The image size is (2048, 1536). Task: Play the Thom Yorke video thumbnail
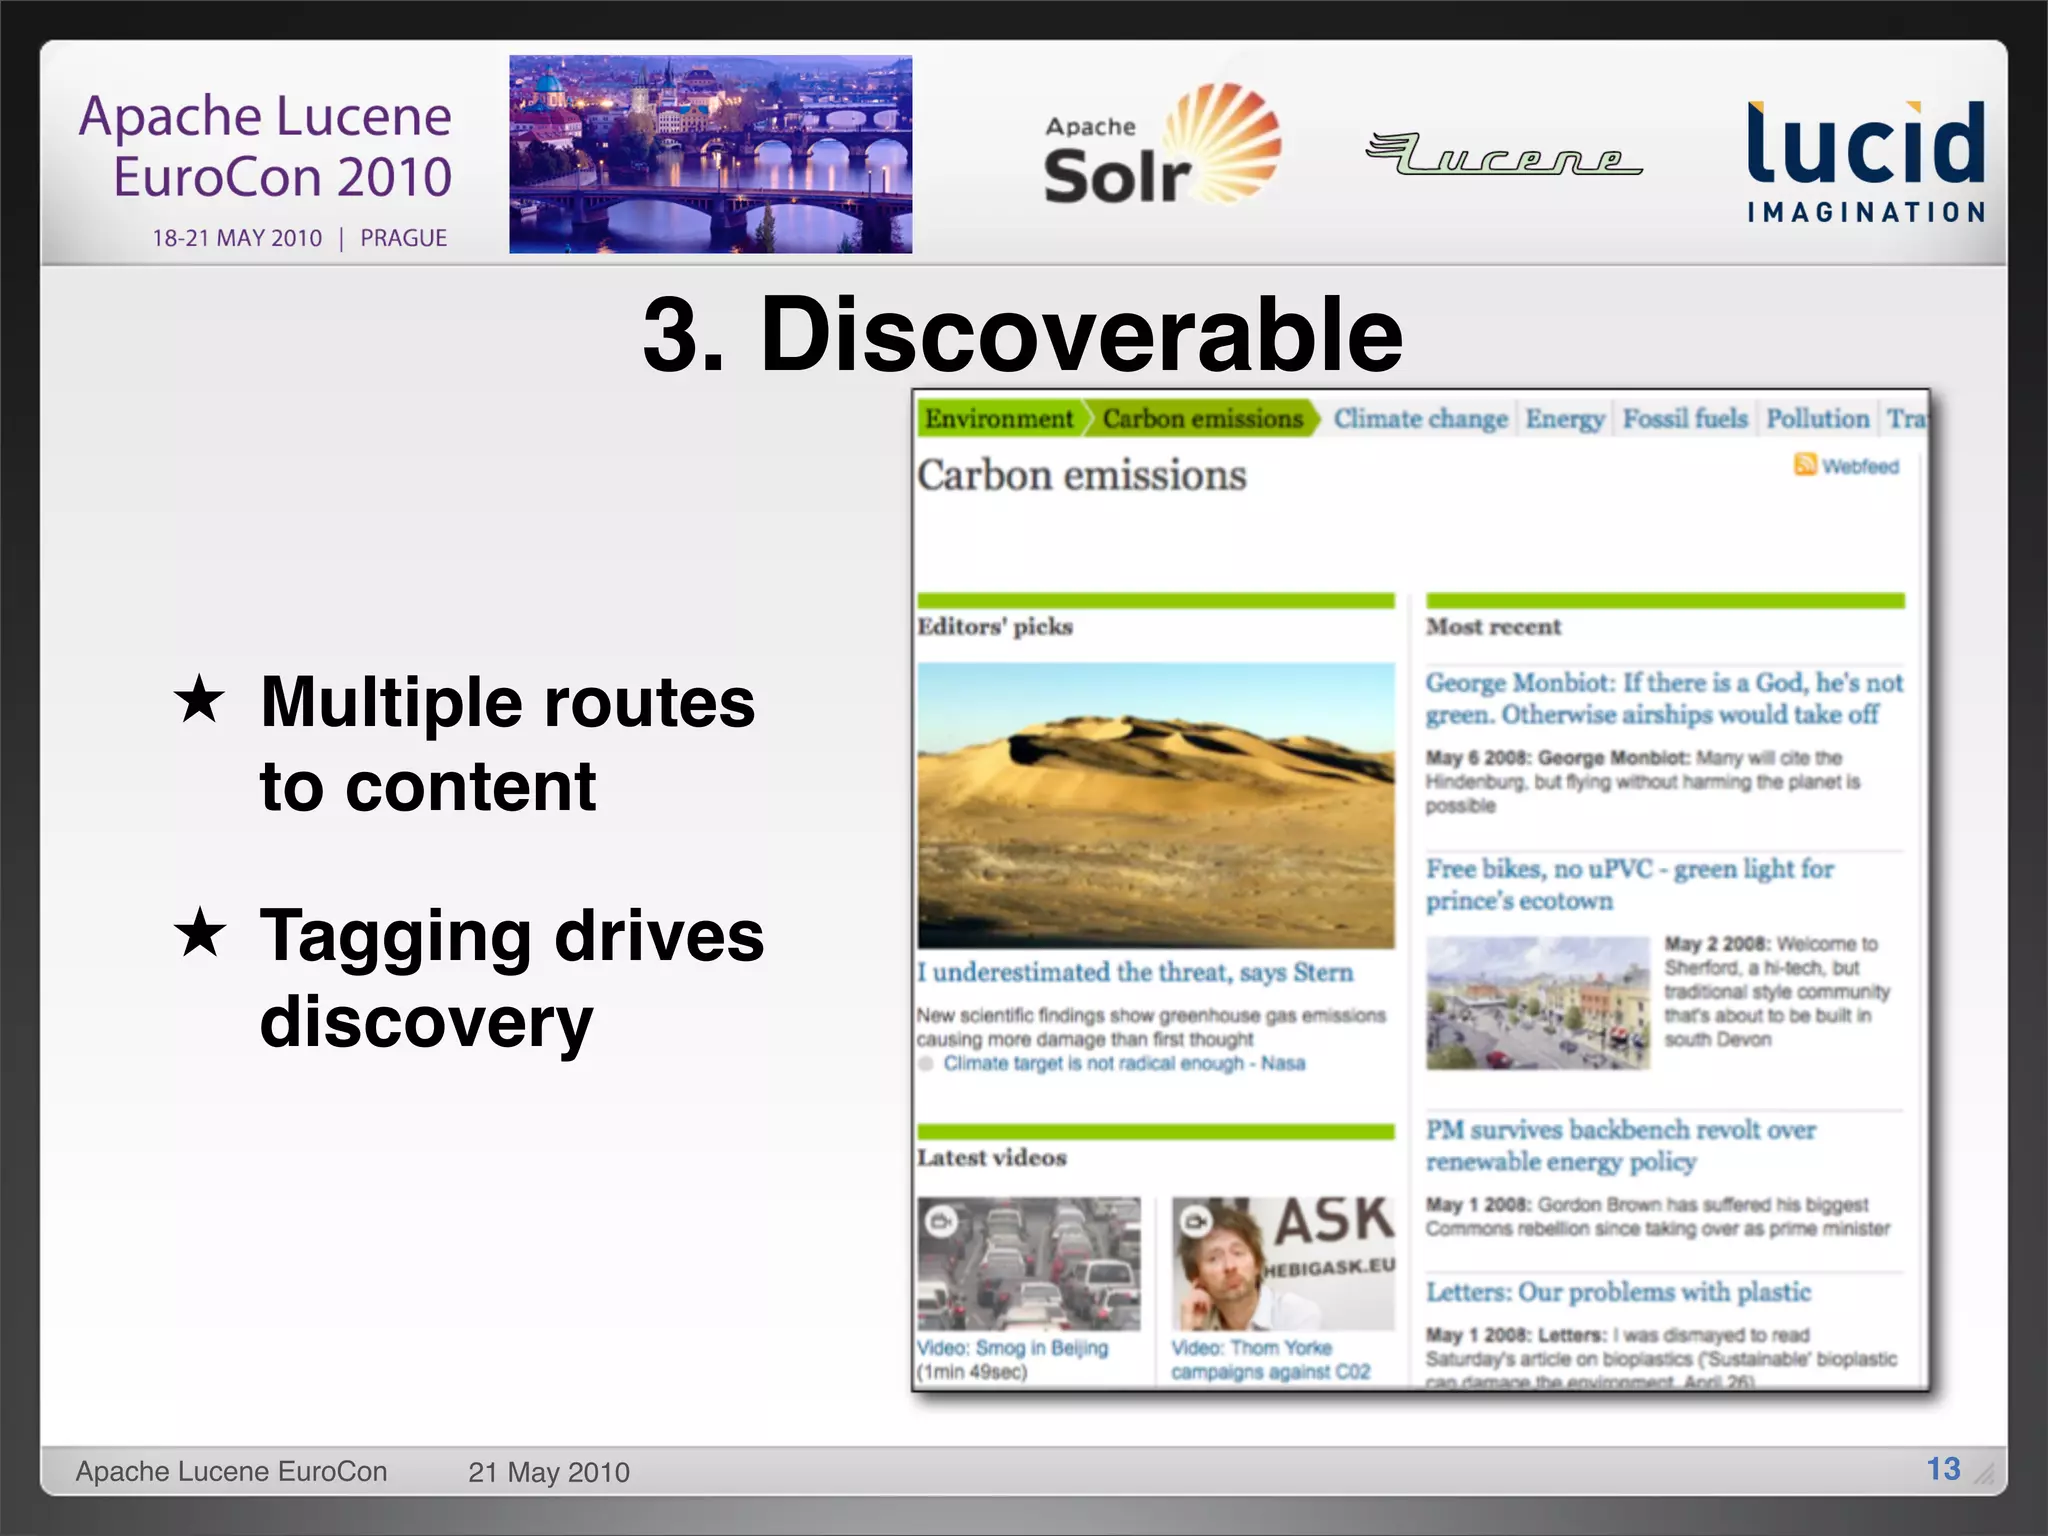tap(1283, 1264)
